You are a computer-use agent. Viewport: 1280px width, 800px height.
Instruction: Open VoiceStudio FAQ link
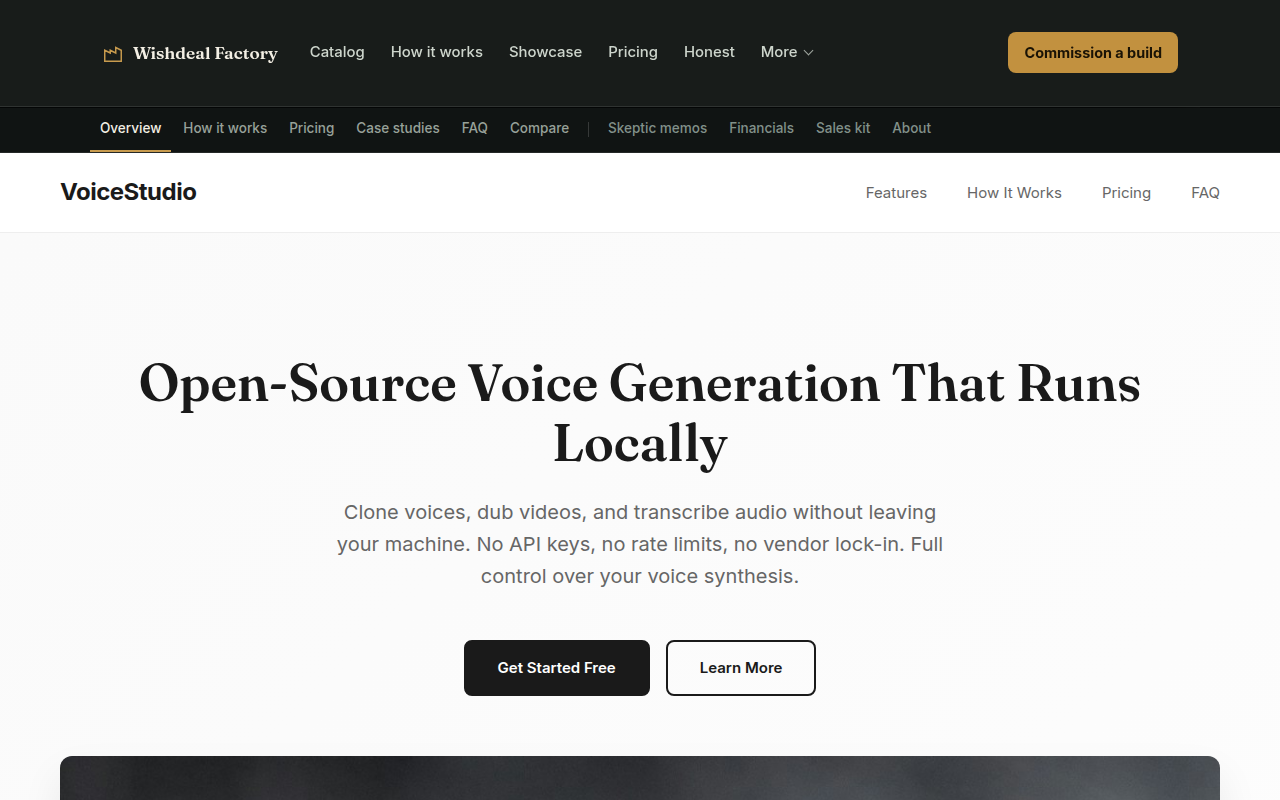click(x=1205, y=193)
